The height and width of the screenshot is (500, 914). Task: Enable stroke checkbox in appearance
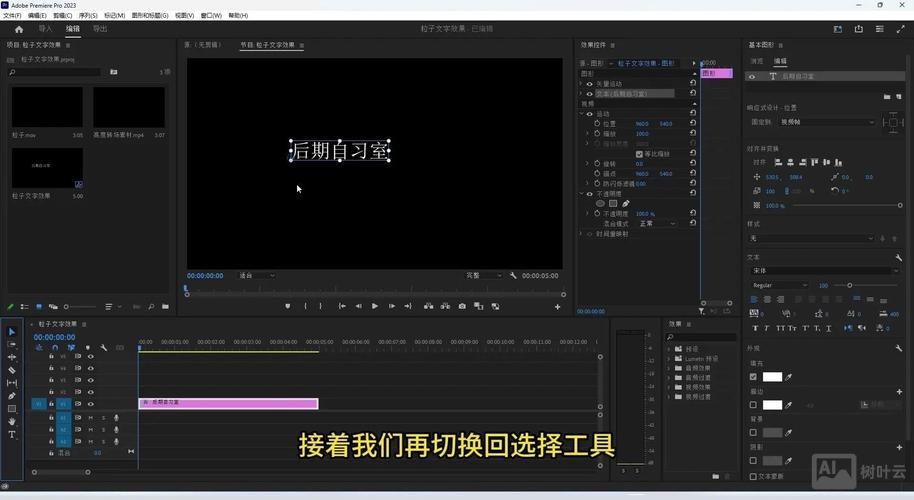coord(753,405)
